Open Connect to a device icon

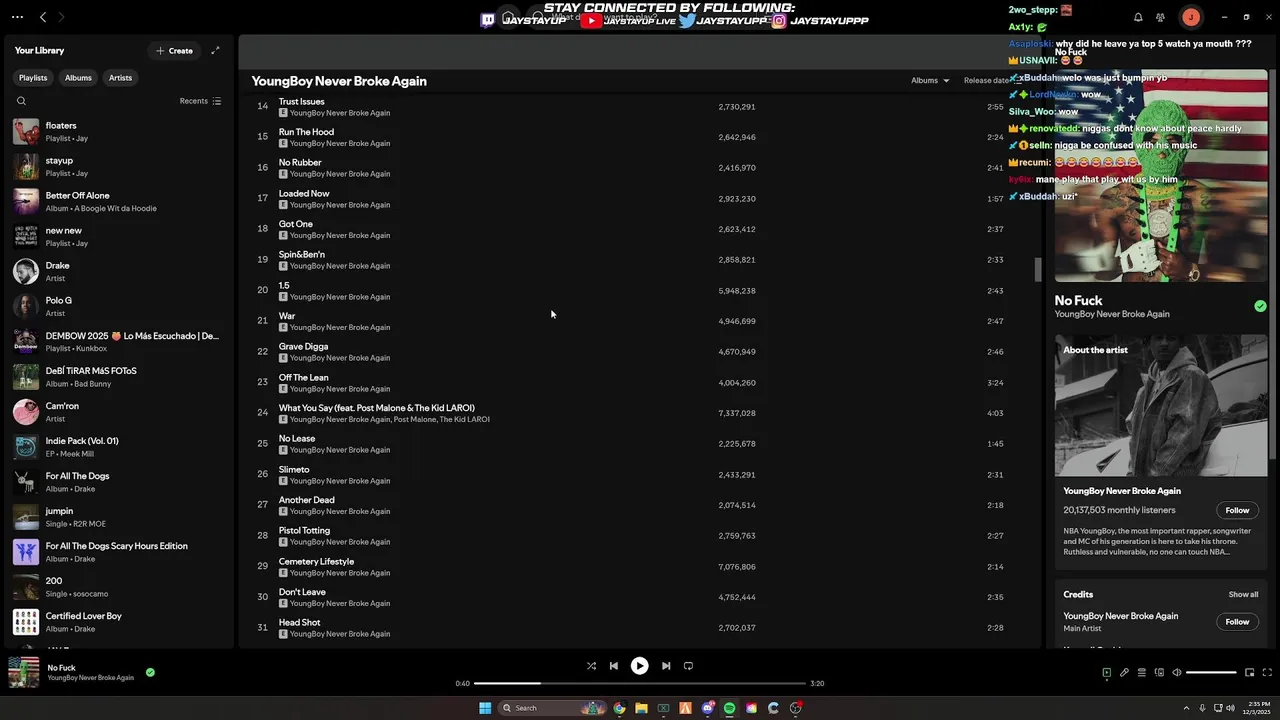click(x=1159, y=673)
